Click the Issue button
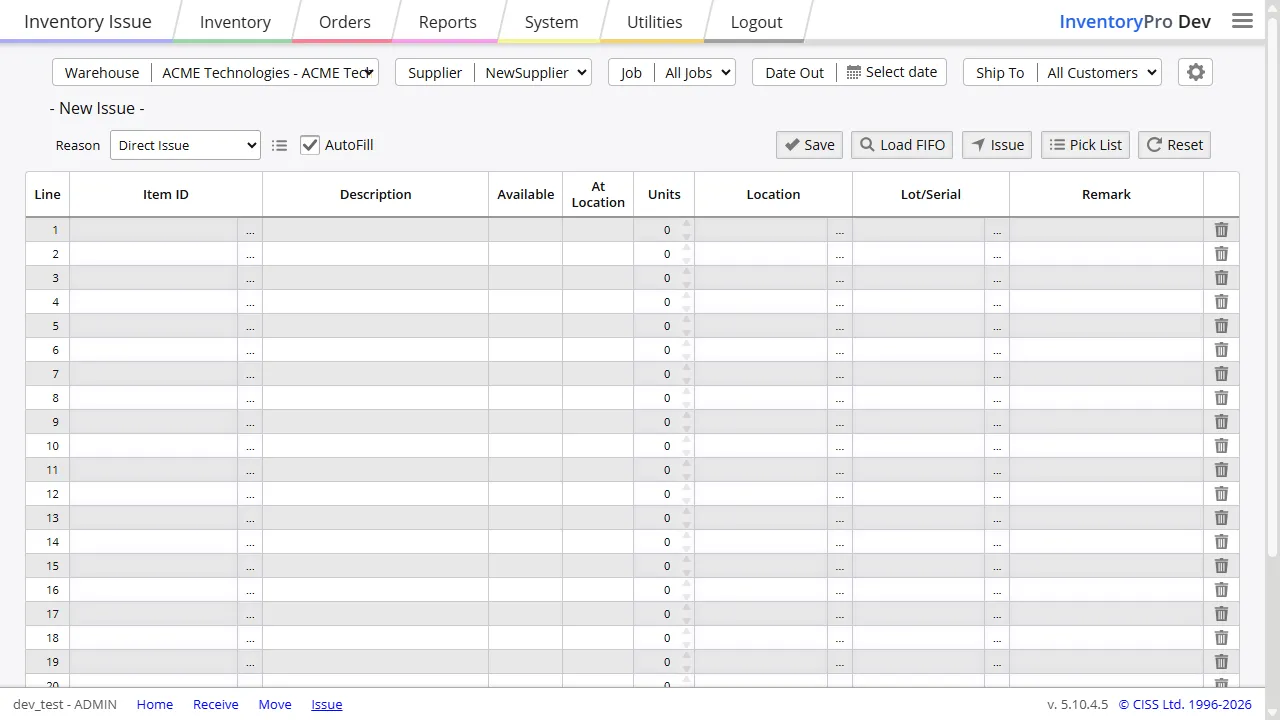The image size is (1280, 720). [997, 145]
